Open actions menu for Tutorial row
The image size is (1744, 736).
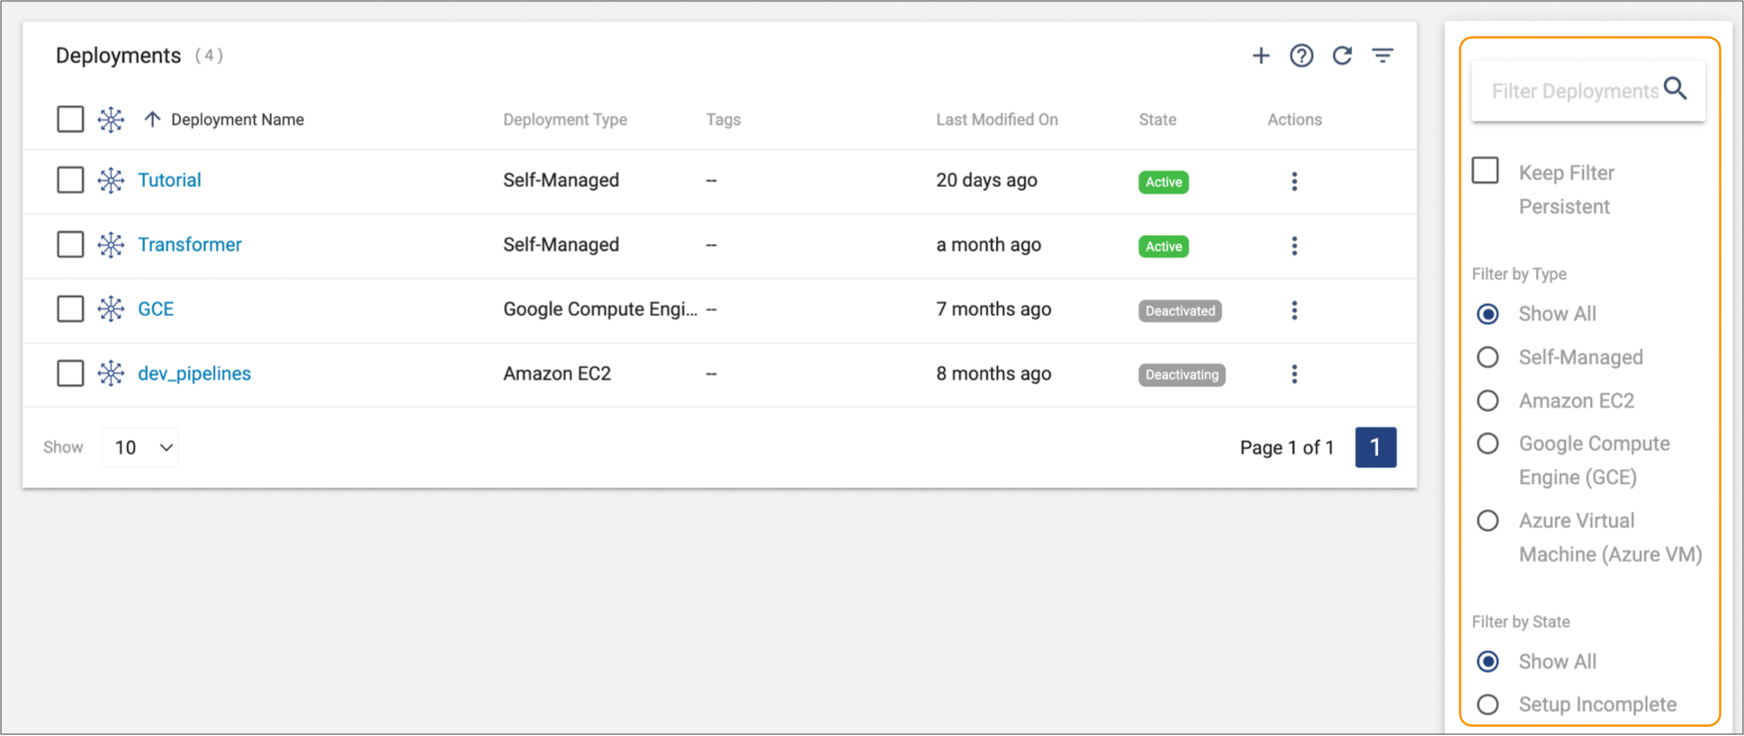1294,181
